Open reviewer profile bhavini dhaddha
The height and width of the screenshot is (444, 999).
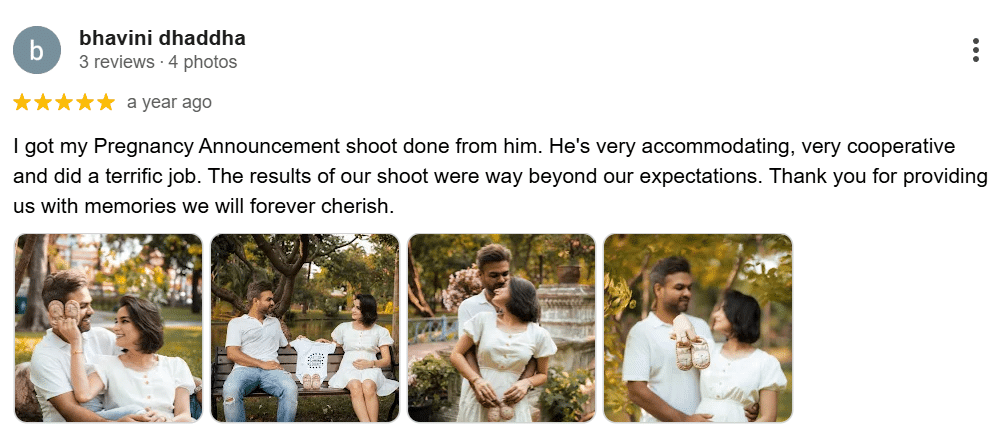coord(162,38)
